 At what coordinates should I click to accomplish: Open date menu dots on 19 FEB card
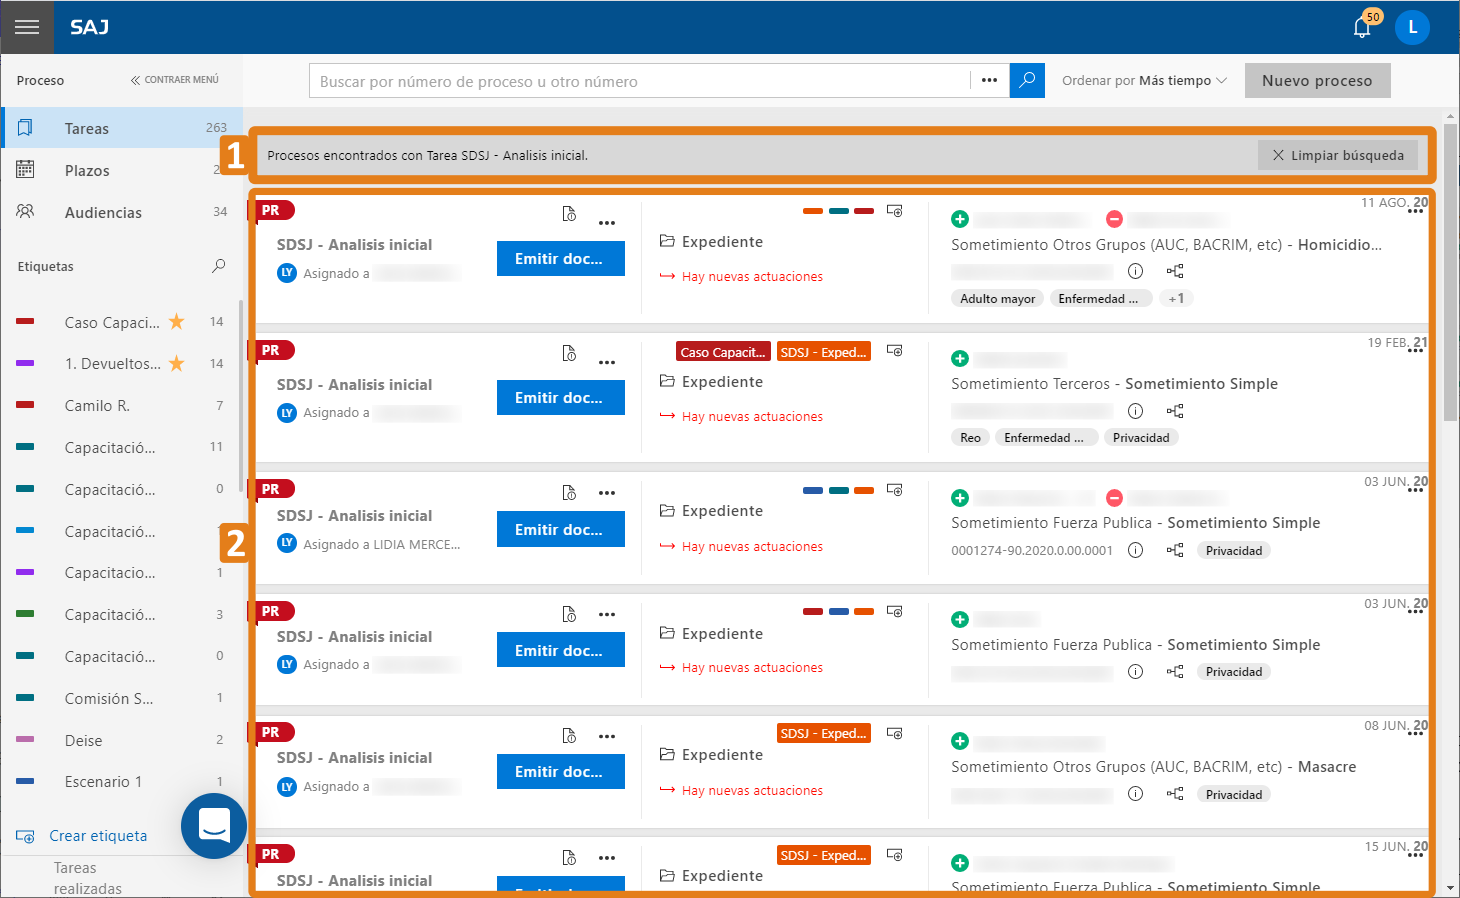(1415, 351)
